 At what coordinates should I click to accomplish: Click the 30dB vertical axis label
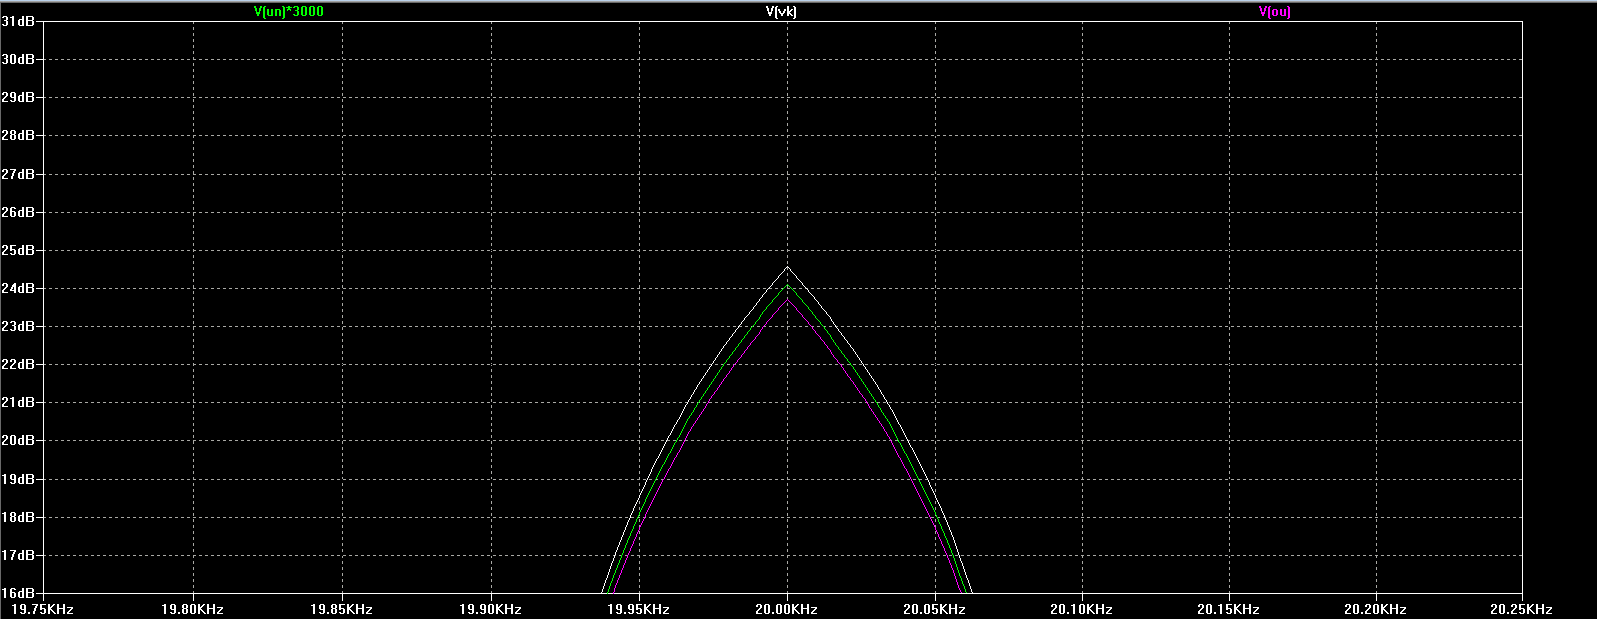pos(18,59)
